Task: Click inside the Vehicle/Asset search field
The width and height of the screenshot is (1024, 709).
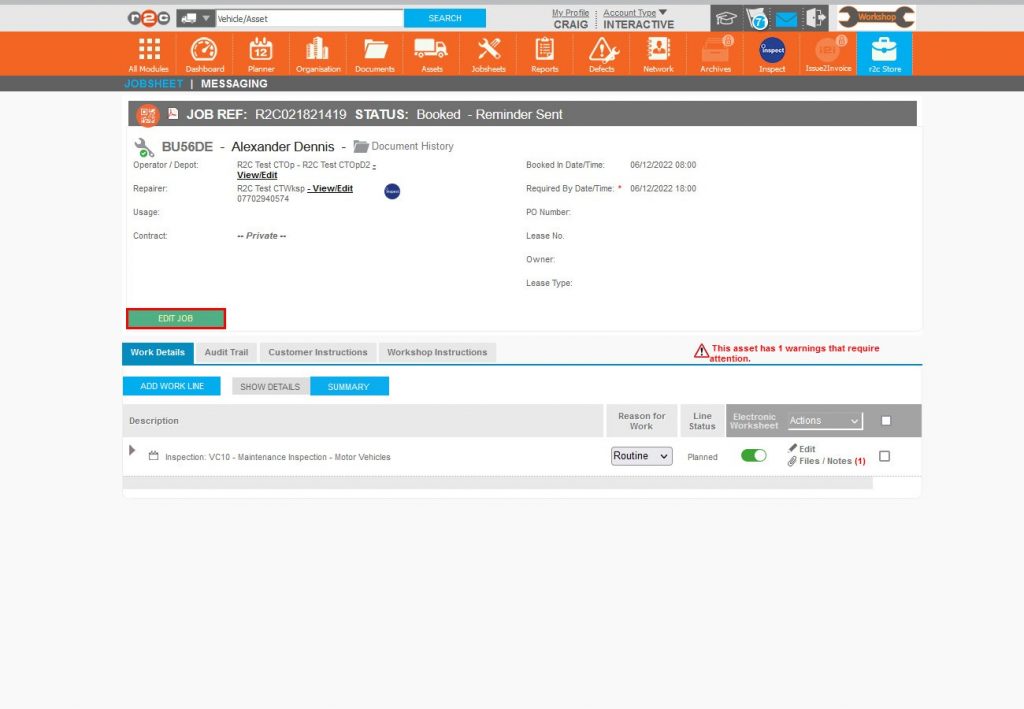Action: (x=310, y=17)
